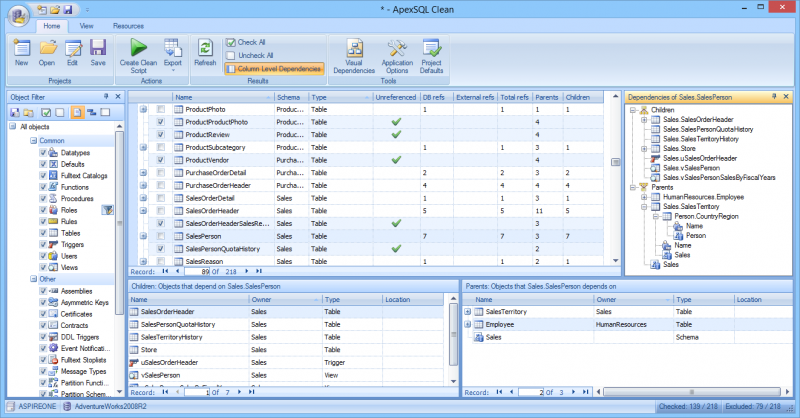Viewport: 800px width, 418px height.
Task: Open the Resources ribbon tab
Action: coord(128,25)
